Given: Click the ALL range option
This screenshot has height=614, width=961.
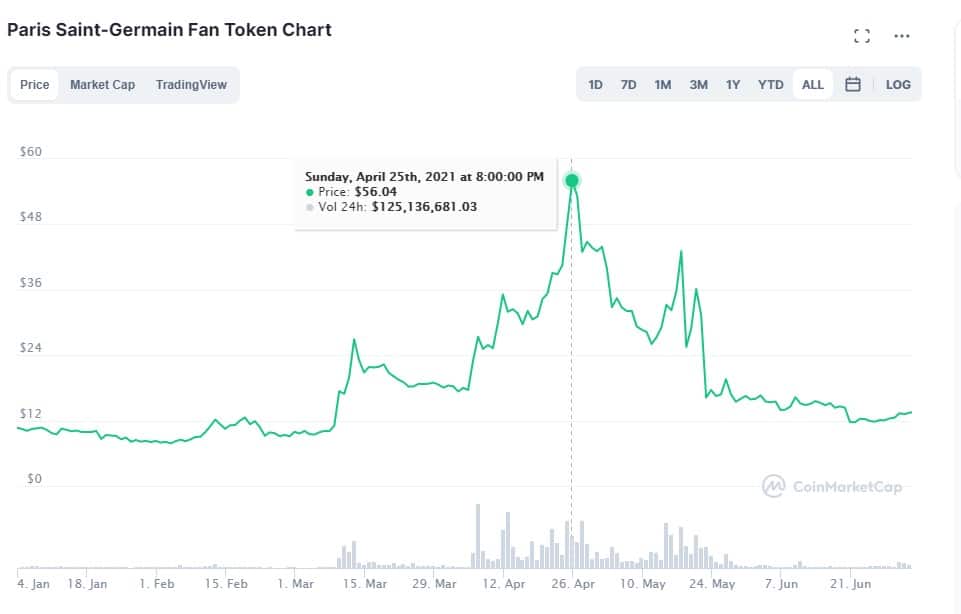Looking at the screenshot, I should point(811,85).
